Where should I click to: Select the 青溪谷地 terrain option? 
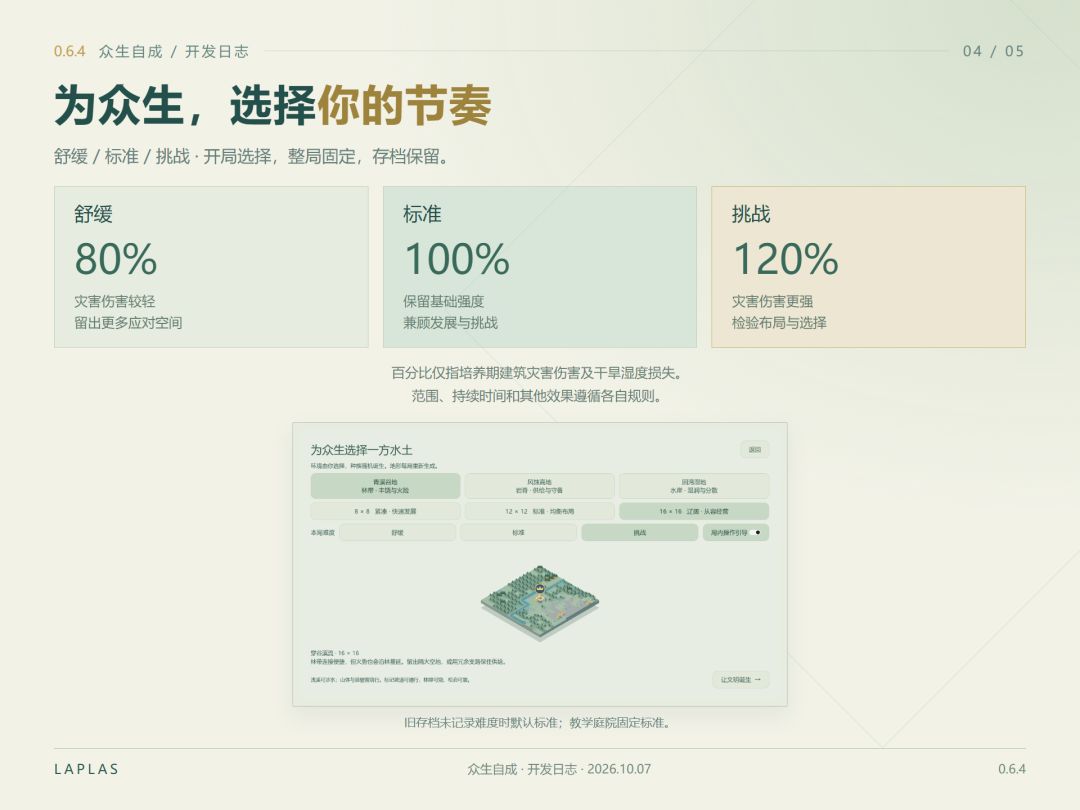pos(385,486)
